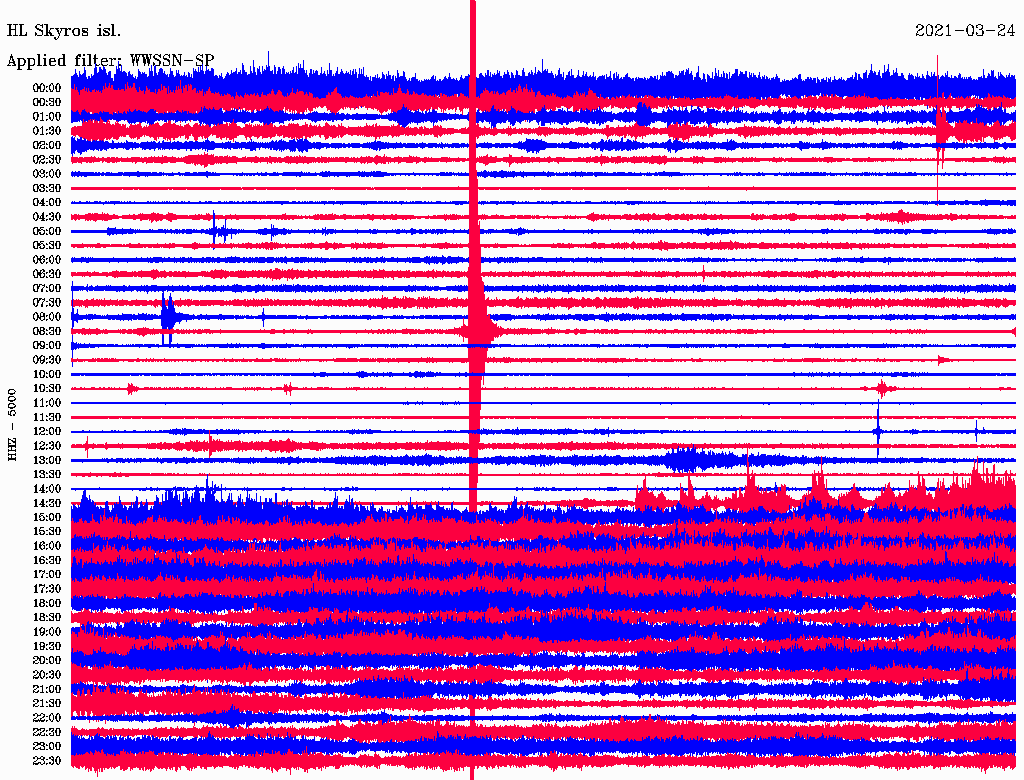Select the 18:00 time label
The height and width of the screenshot is (780, 1024).
point(47,603)
